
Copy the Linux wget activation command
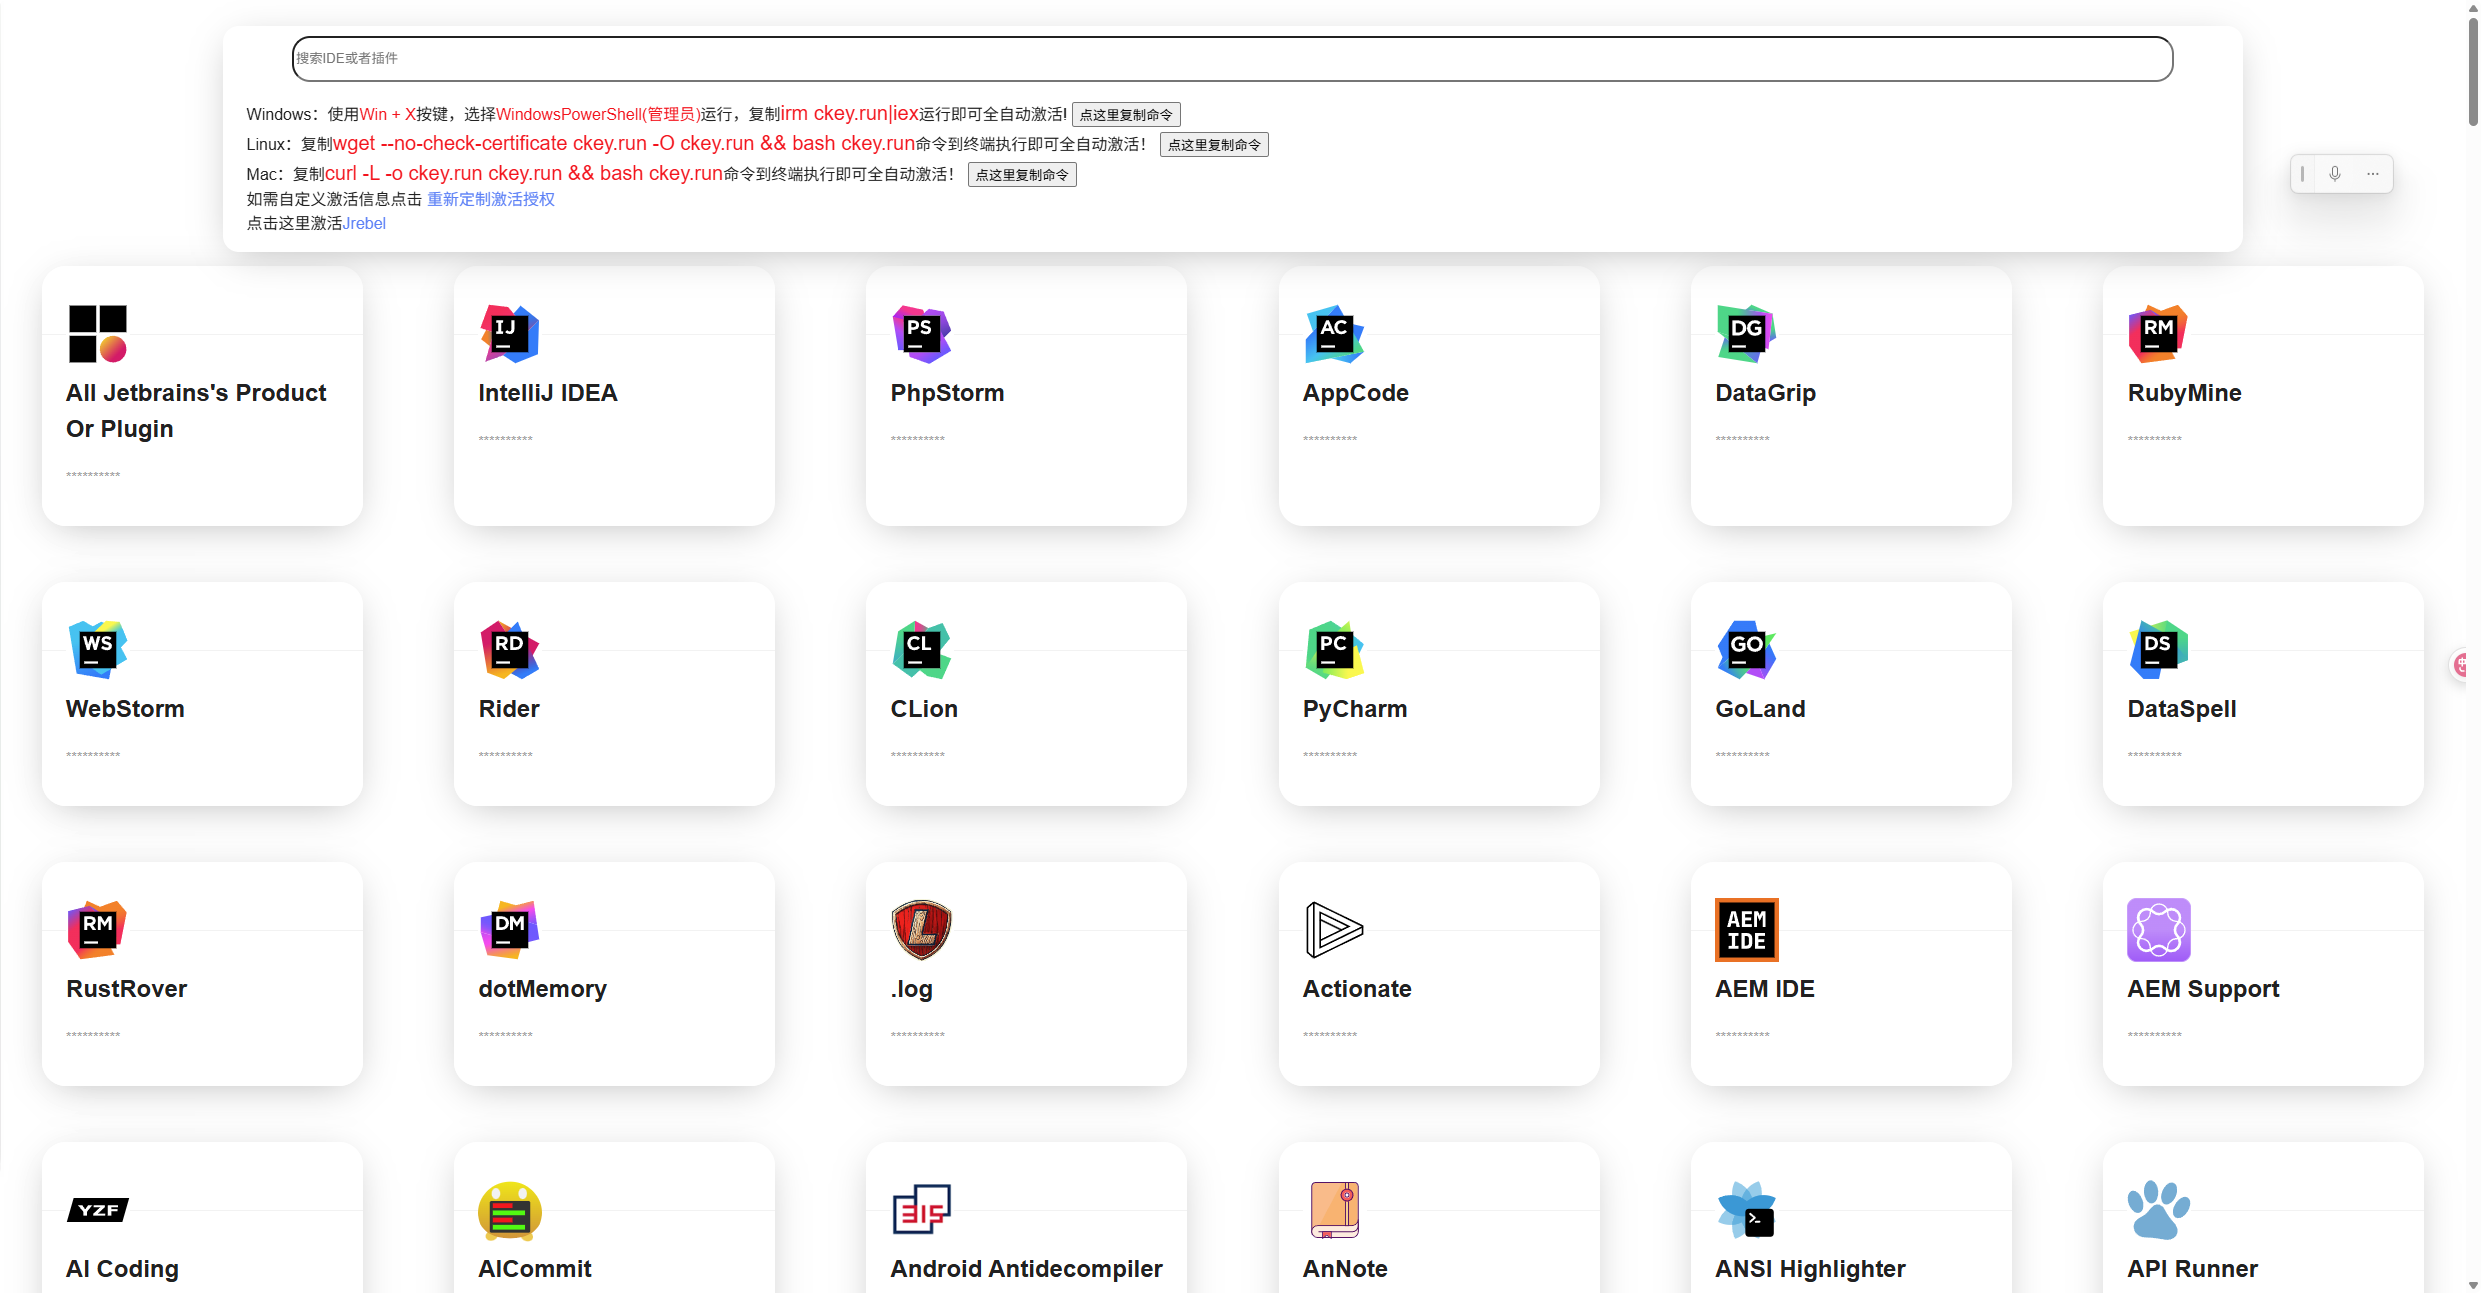tap(1214, 145)
